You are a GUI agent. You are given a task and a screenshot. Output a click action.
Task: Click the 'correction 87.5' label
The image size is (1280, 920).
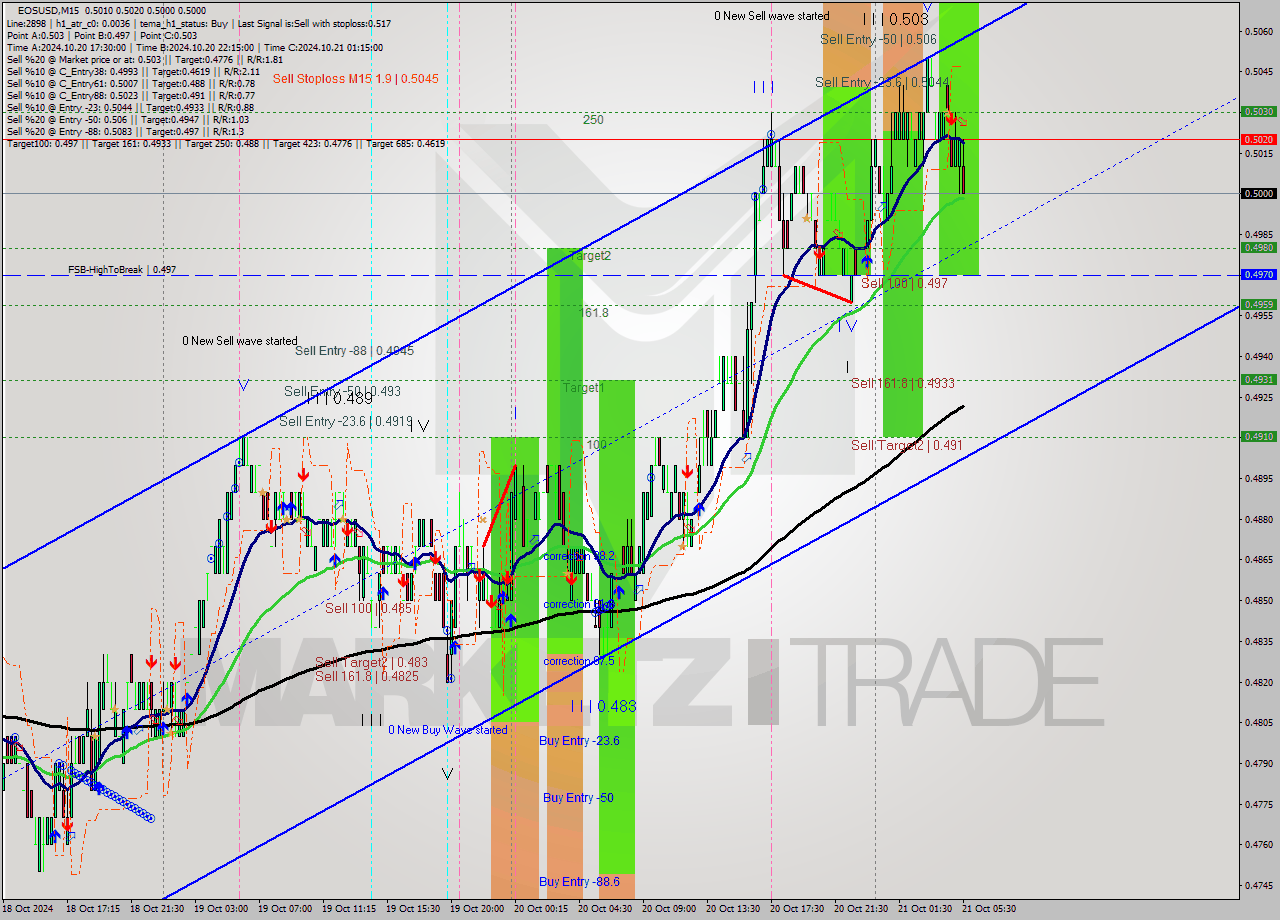point(579,661)
